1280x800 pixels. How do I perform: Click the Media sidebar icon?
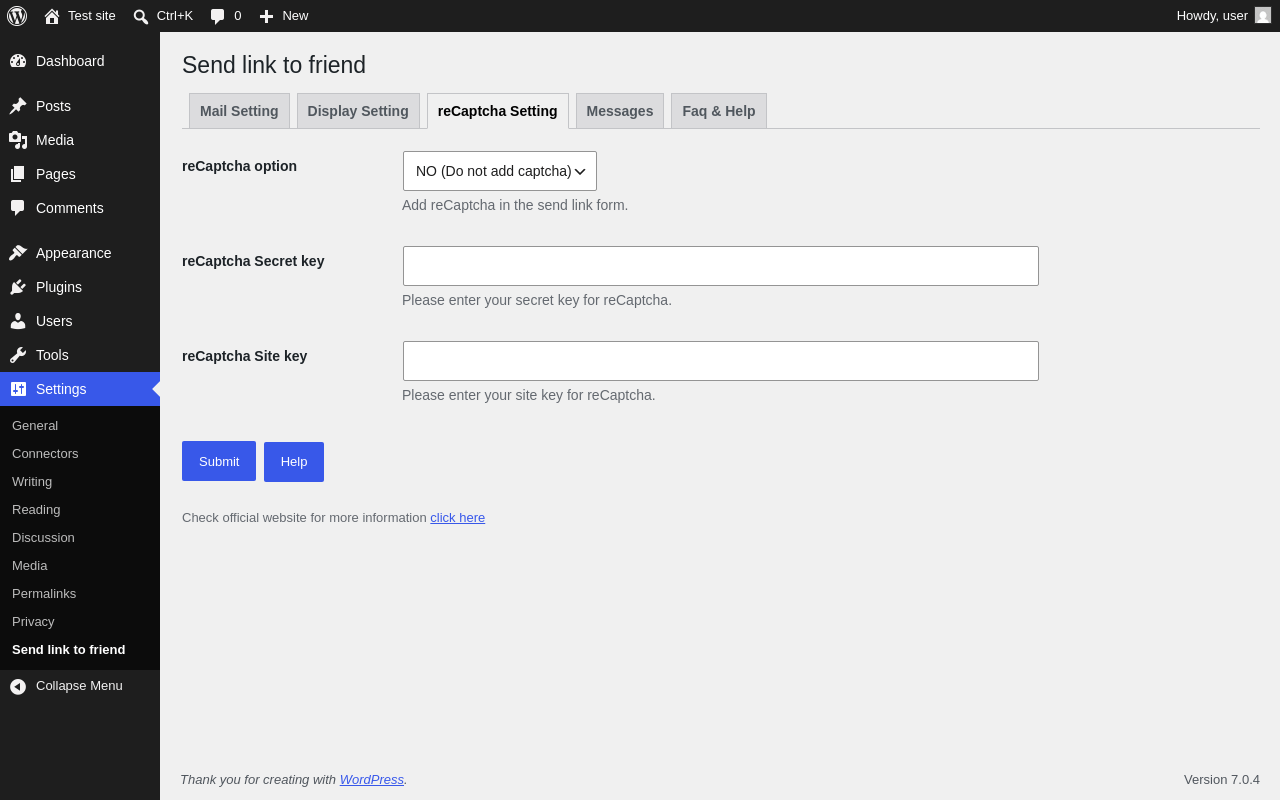click(18, 140)
